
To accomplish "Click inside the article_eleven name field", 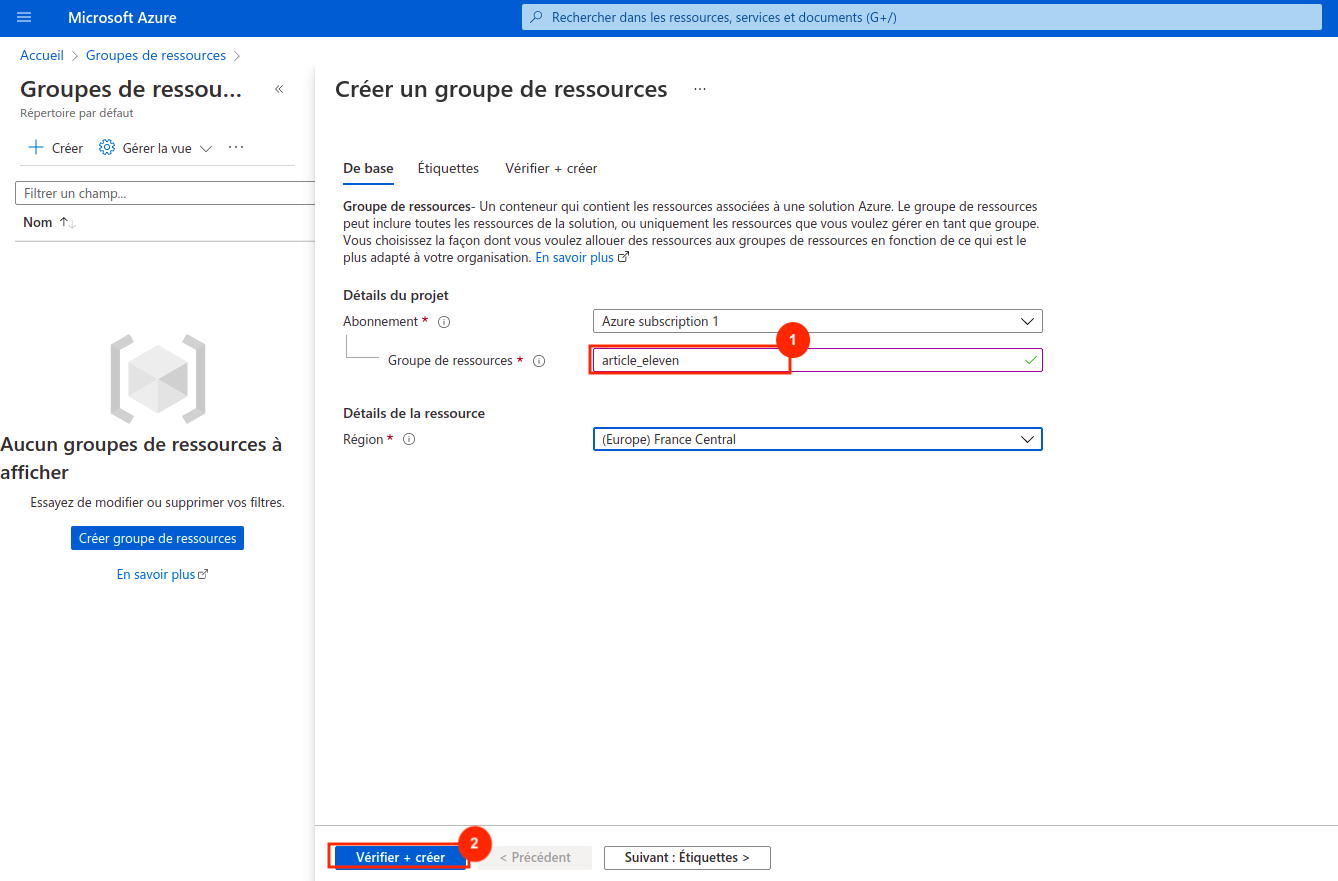I will coord(690,359).
